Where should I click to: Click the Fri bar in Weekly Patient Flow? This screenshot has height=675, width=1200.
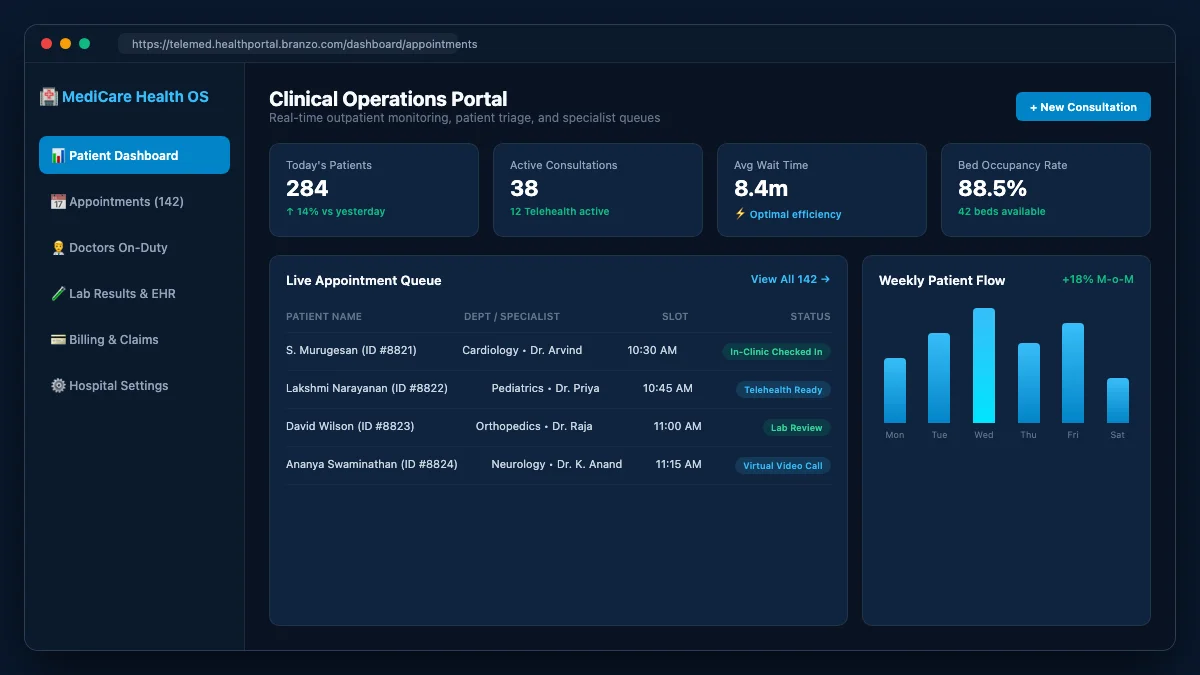point(1073,373)
